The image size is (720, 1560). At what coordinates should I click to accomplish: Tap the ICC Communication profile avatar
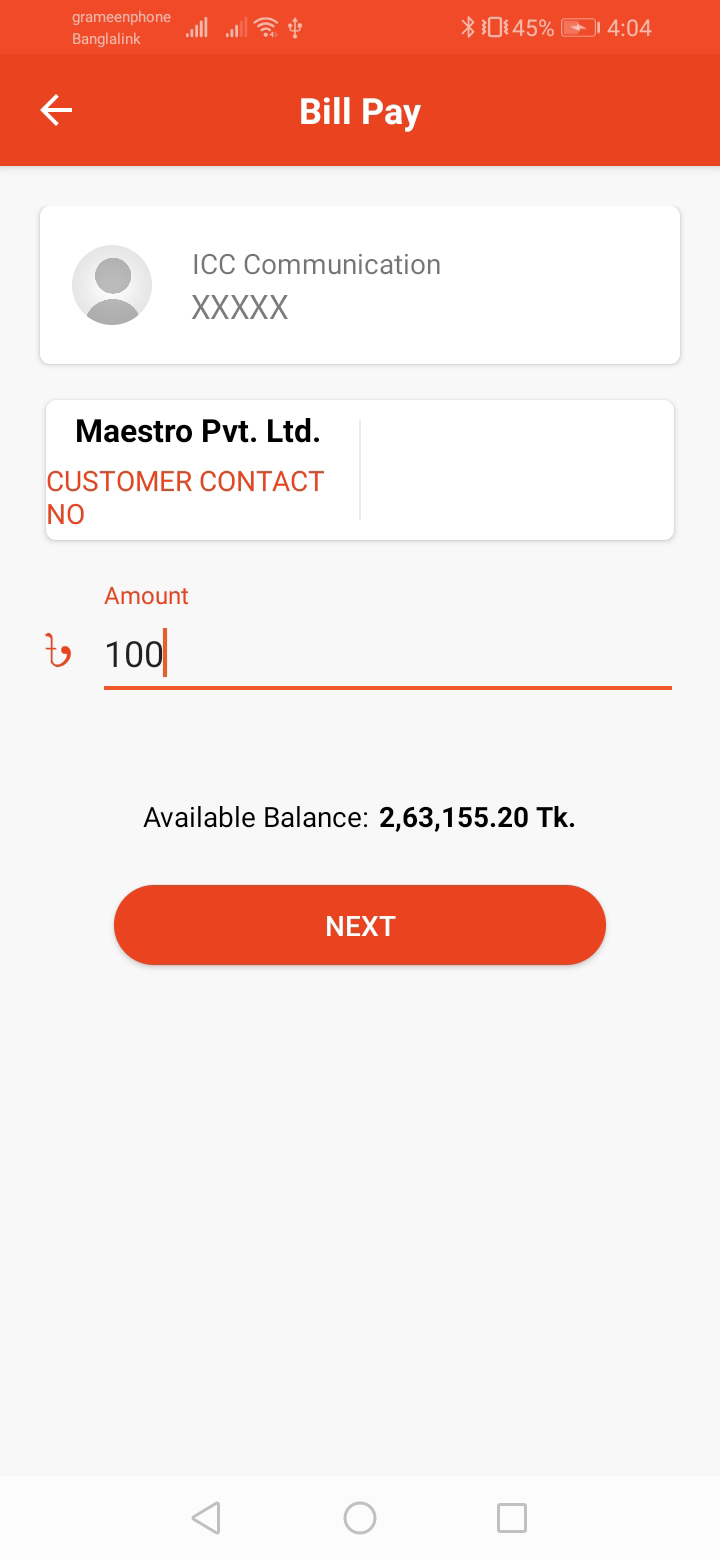[112, 285]
